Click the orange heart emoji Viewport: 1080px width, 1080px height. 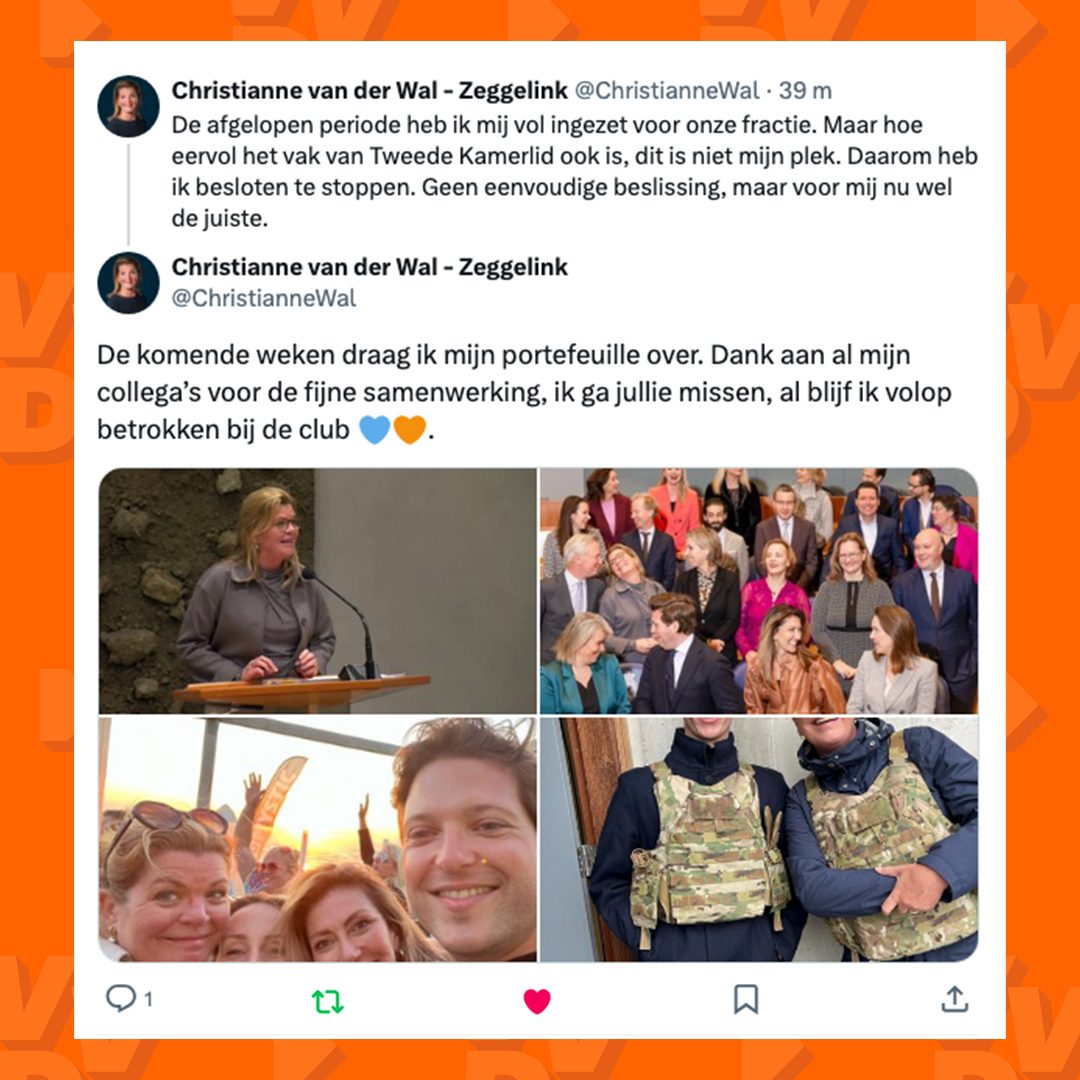tap(410, 429)
